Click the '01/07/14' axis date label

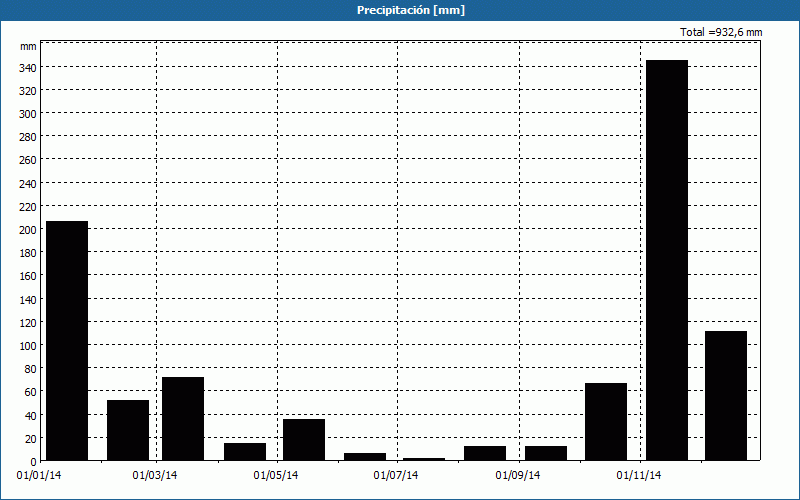(x=396, y=476)
